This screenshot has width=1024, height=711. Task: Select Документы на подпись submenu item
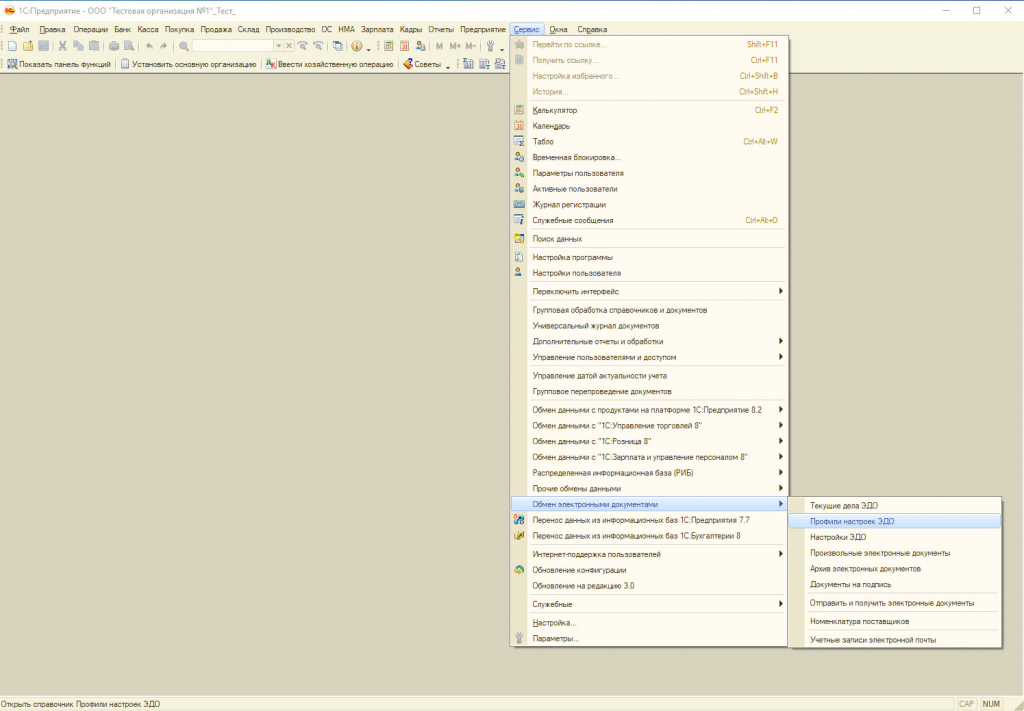point(895,584)
